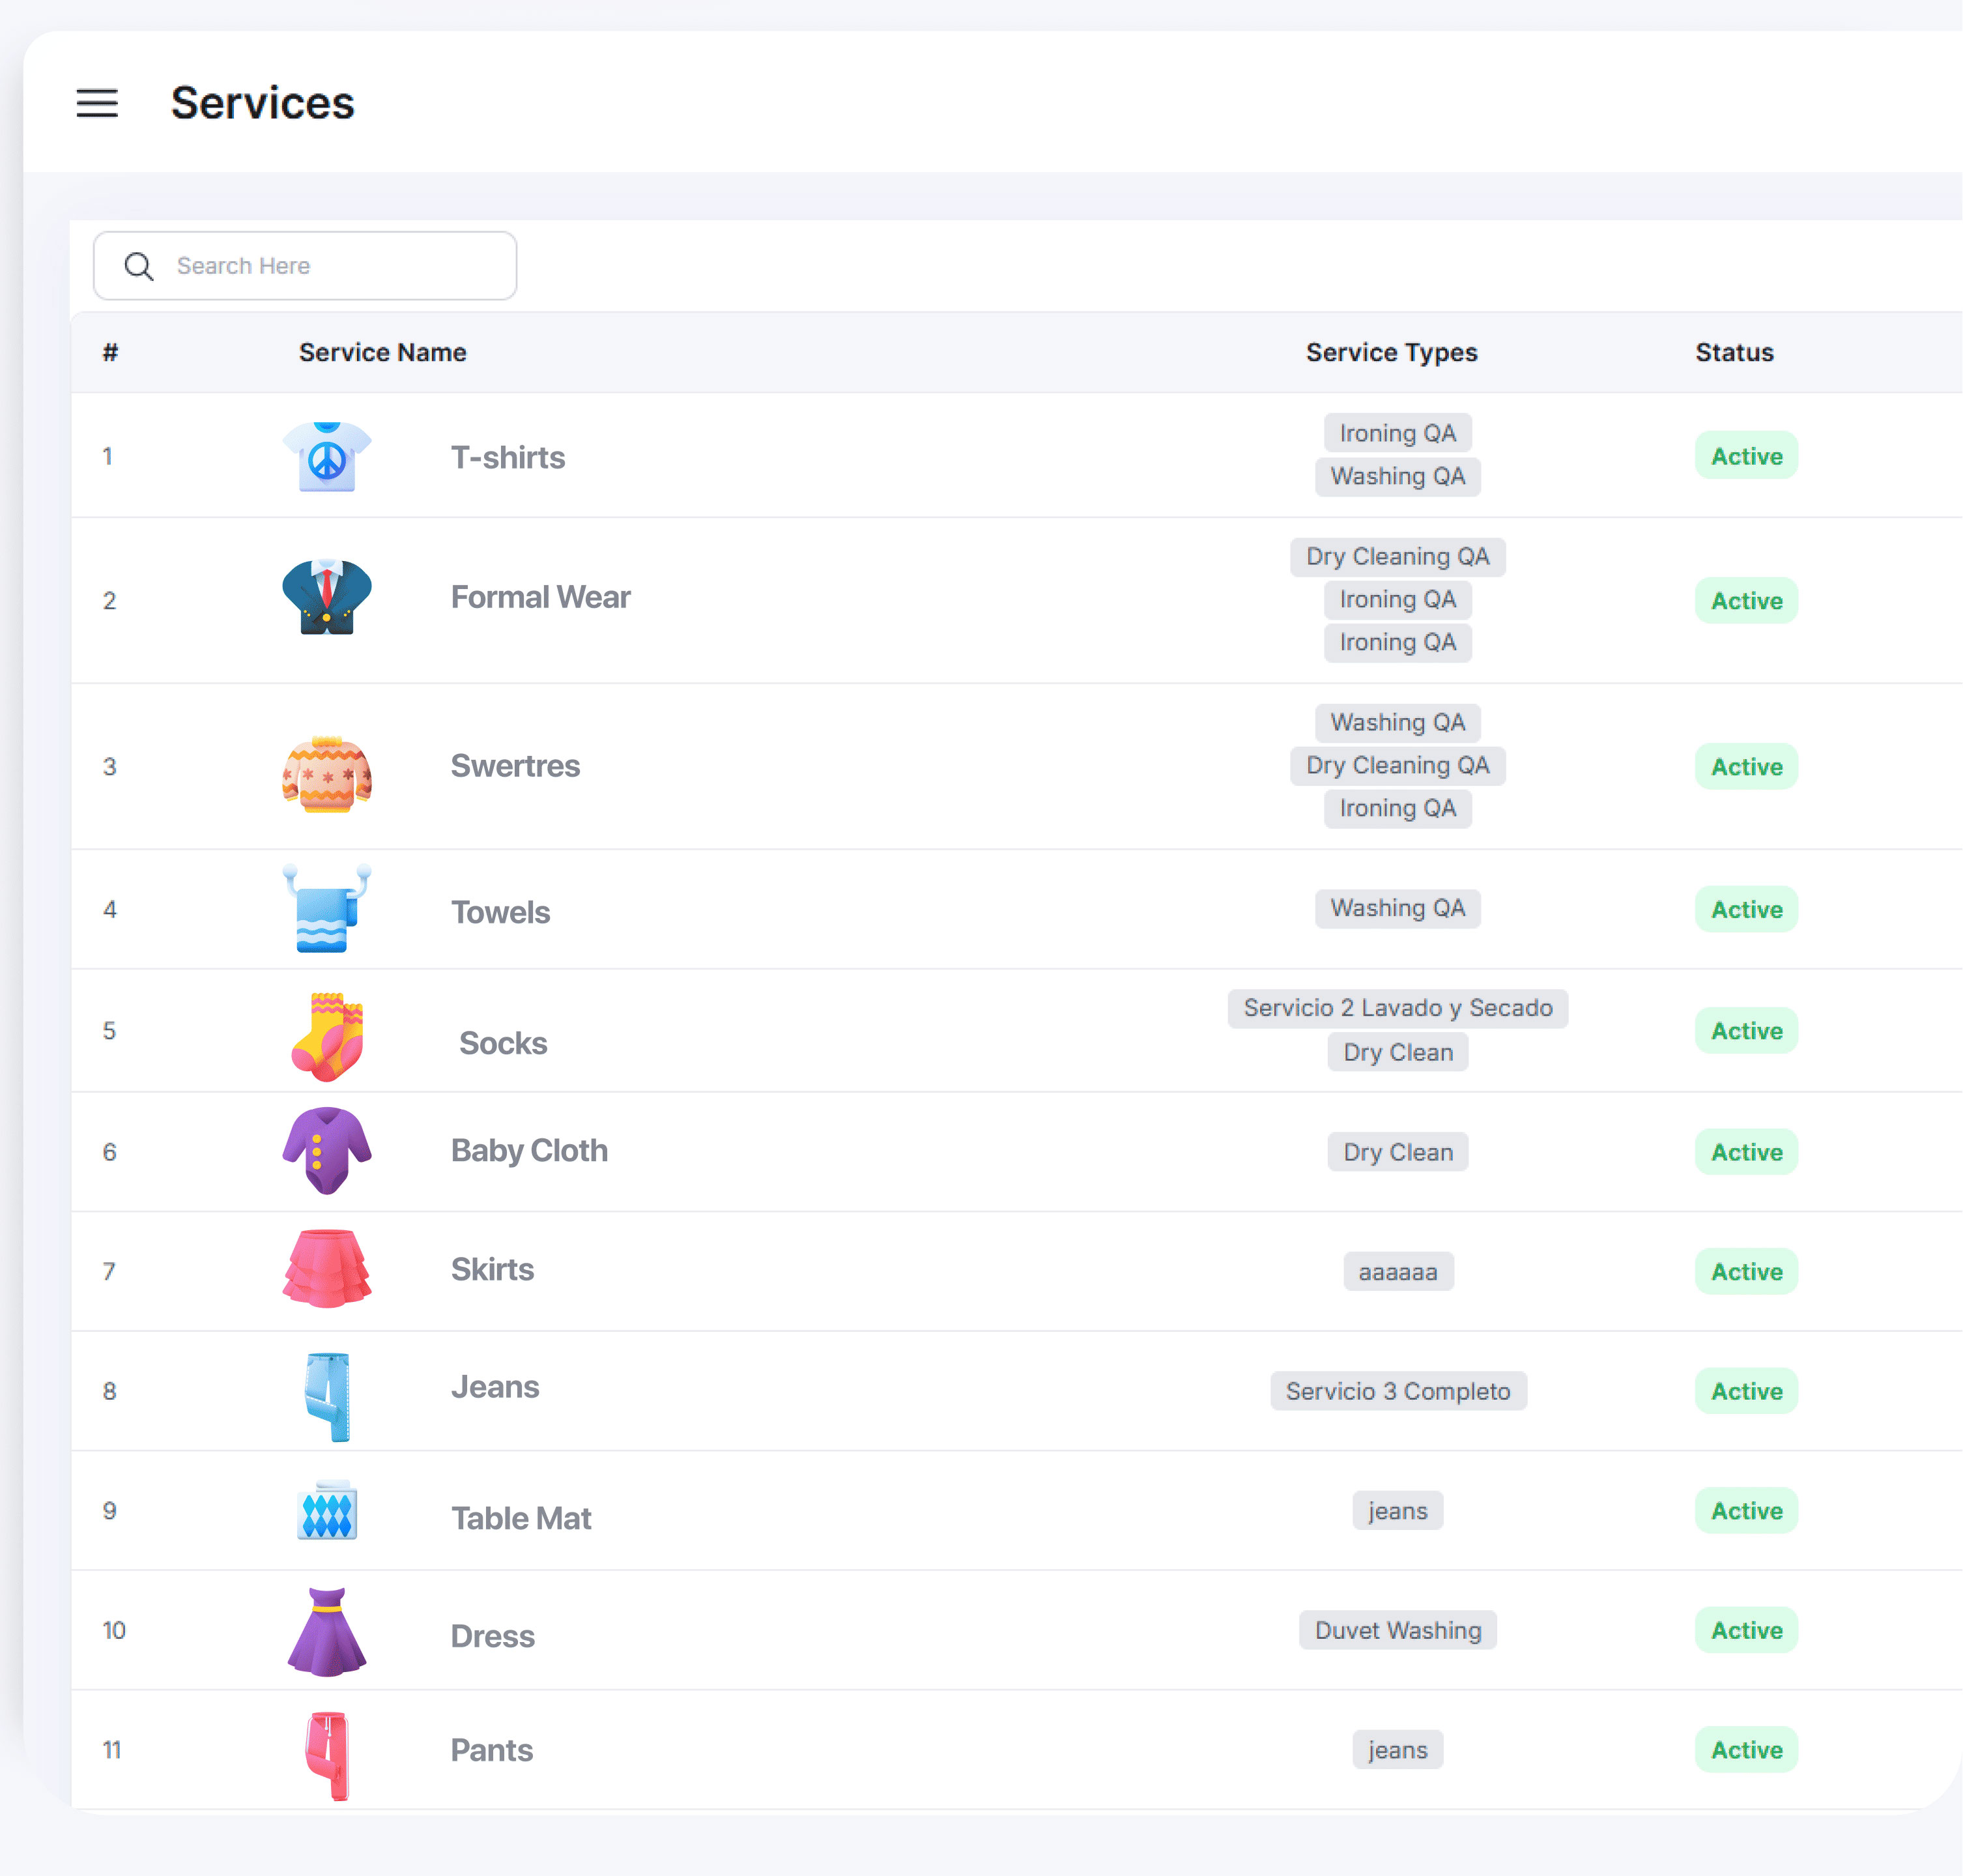Click the Status column header
Image resolution: width=1963 pixels, height=1876 pixels.
tap(1734, 352)
